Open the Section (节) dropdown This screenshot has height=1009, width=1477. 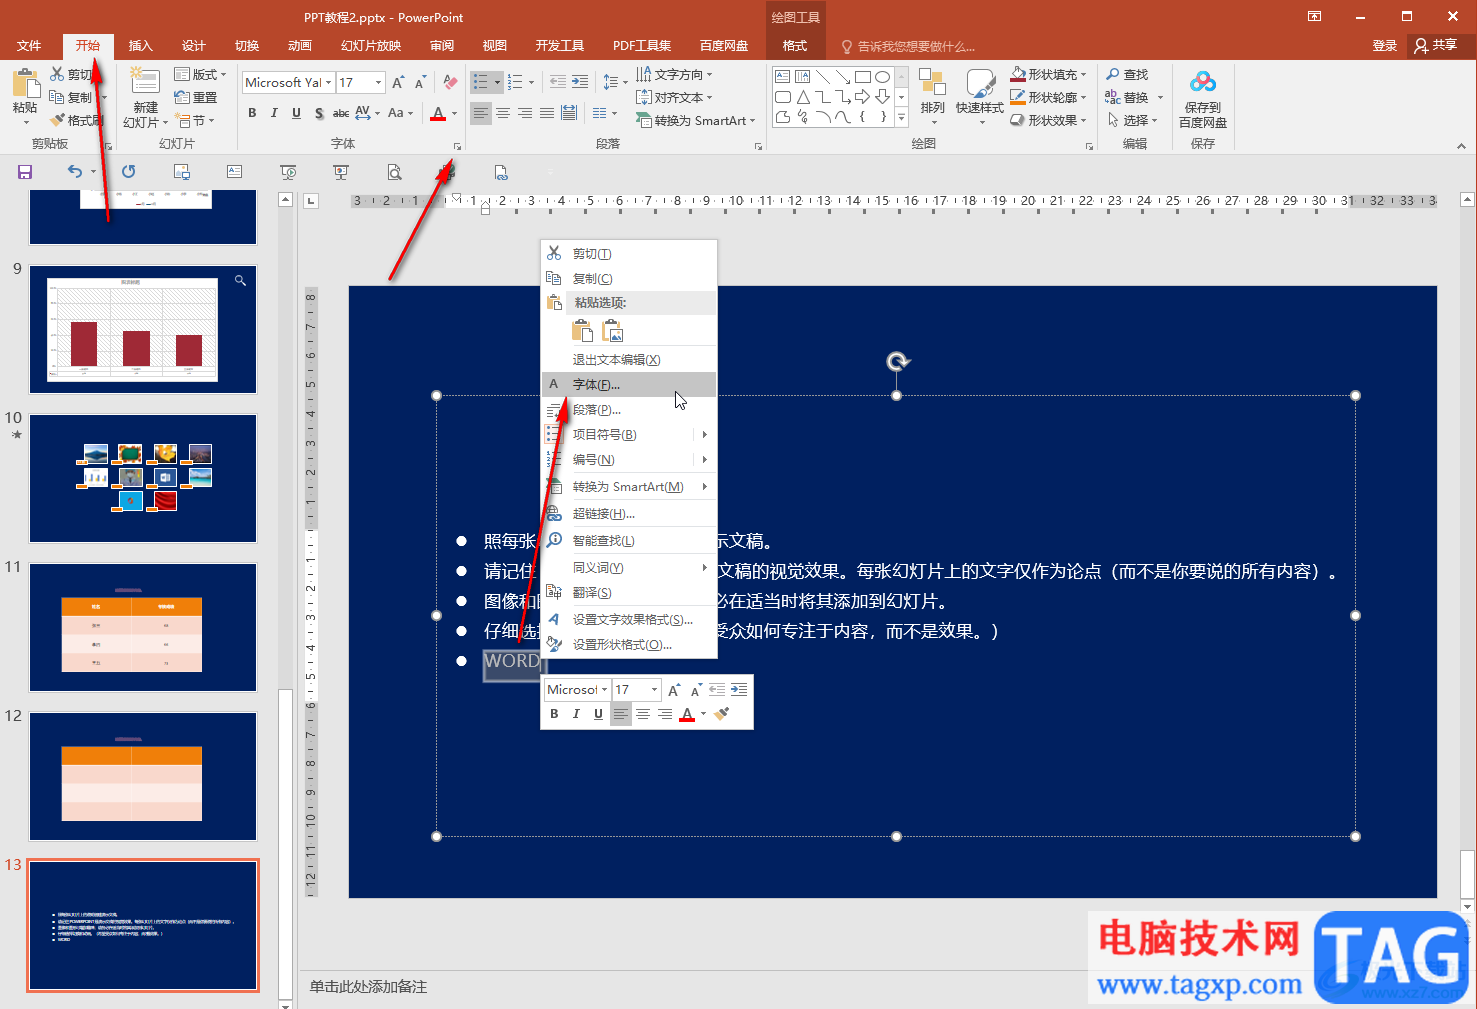click(x=195, y=121)
